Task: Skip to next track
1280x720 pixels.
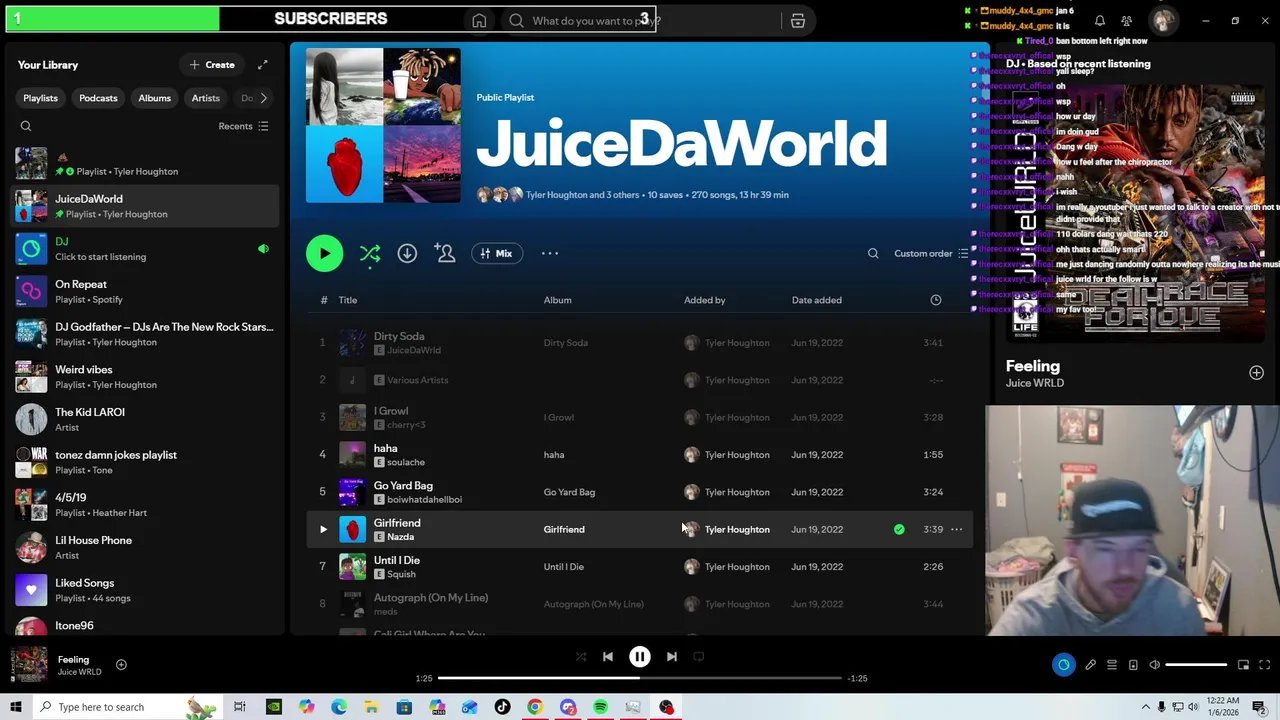Action: (x=671, y=657)
